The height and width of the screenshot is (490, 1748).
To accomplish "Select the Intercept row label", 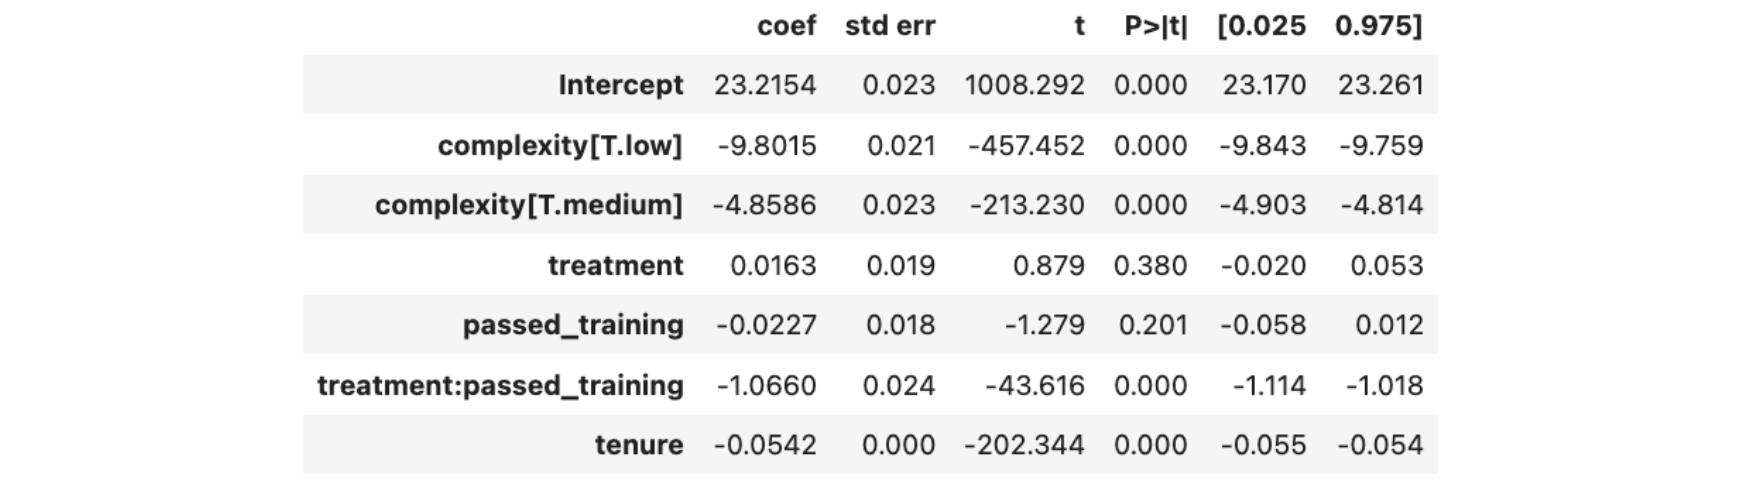I will coord(621,85).
